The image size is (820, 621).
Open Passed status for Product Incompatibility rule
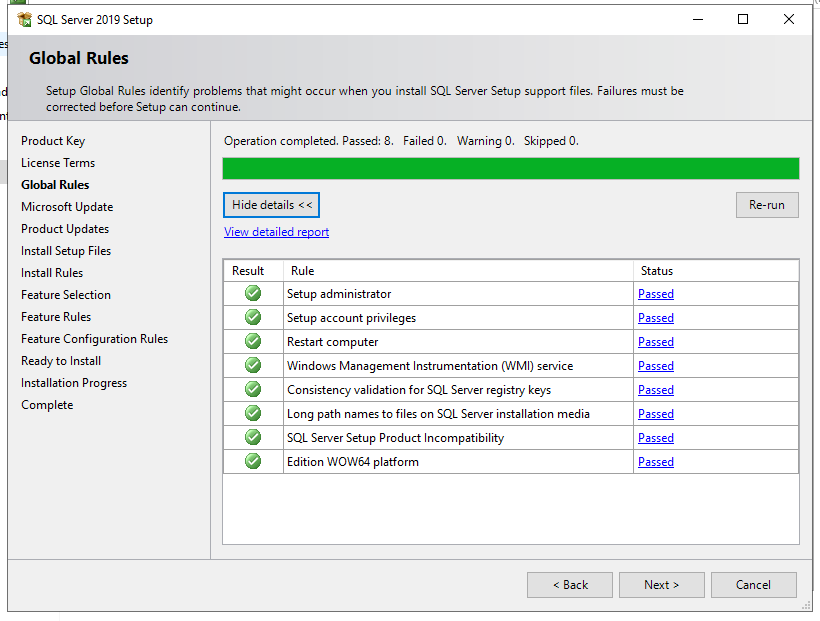(x=656, y=438)
